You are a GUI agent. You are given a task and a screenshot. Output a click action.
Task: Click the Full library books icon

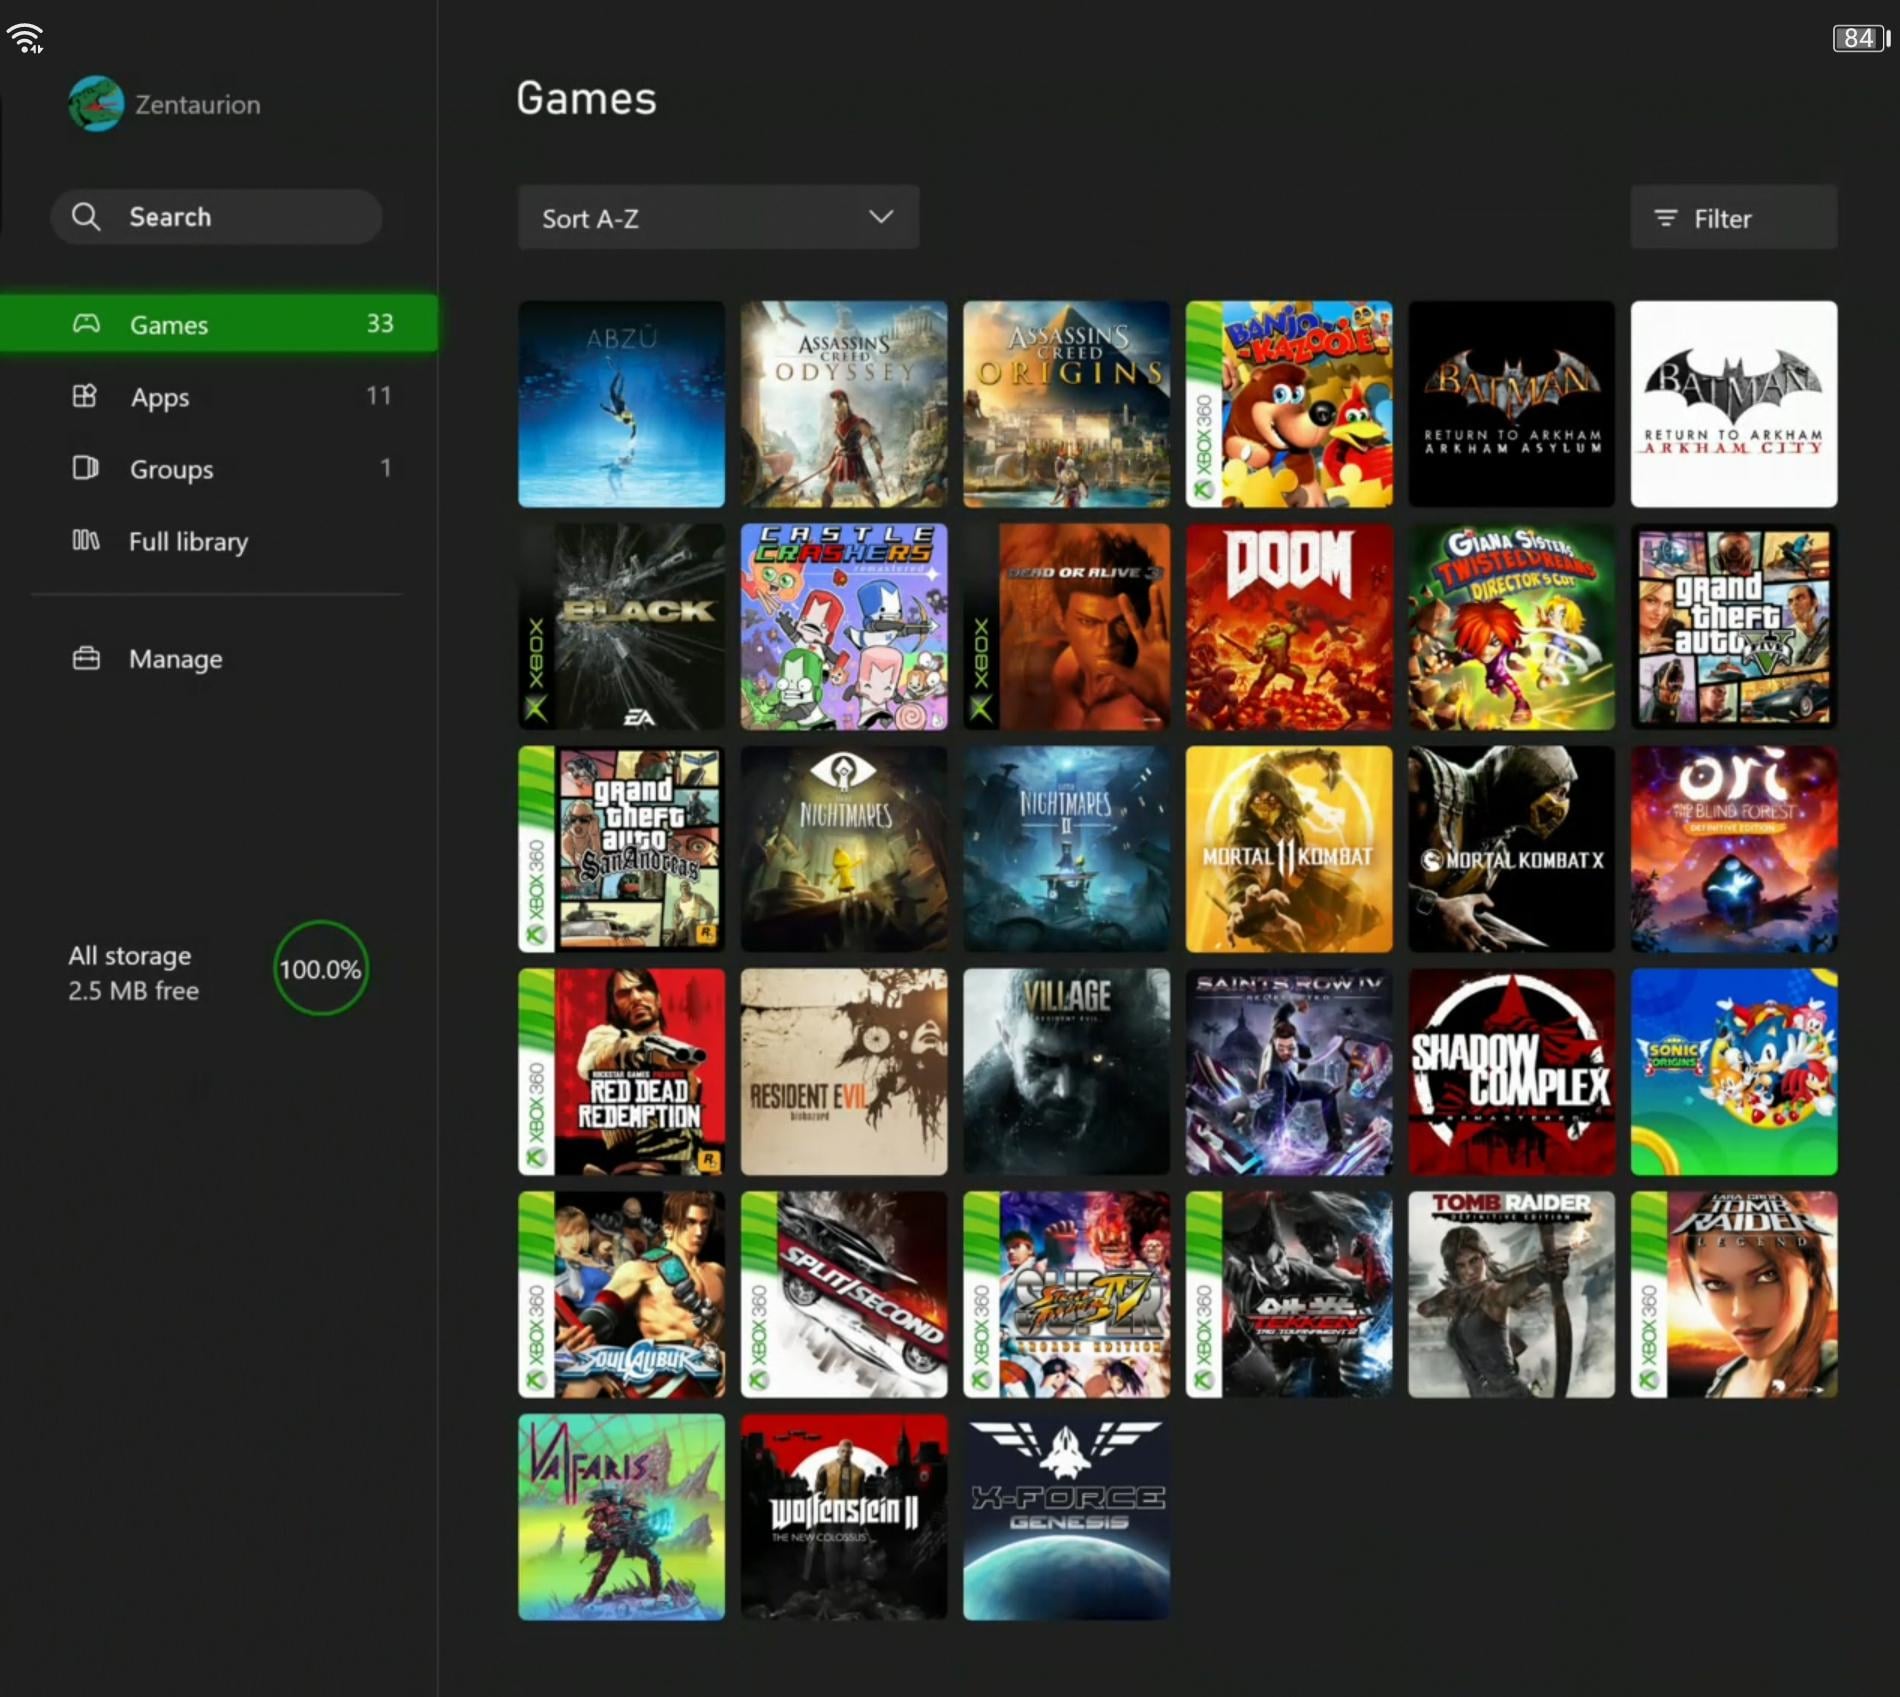click(x=85, y=541)
